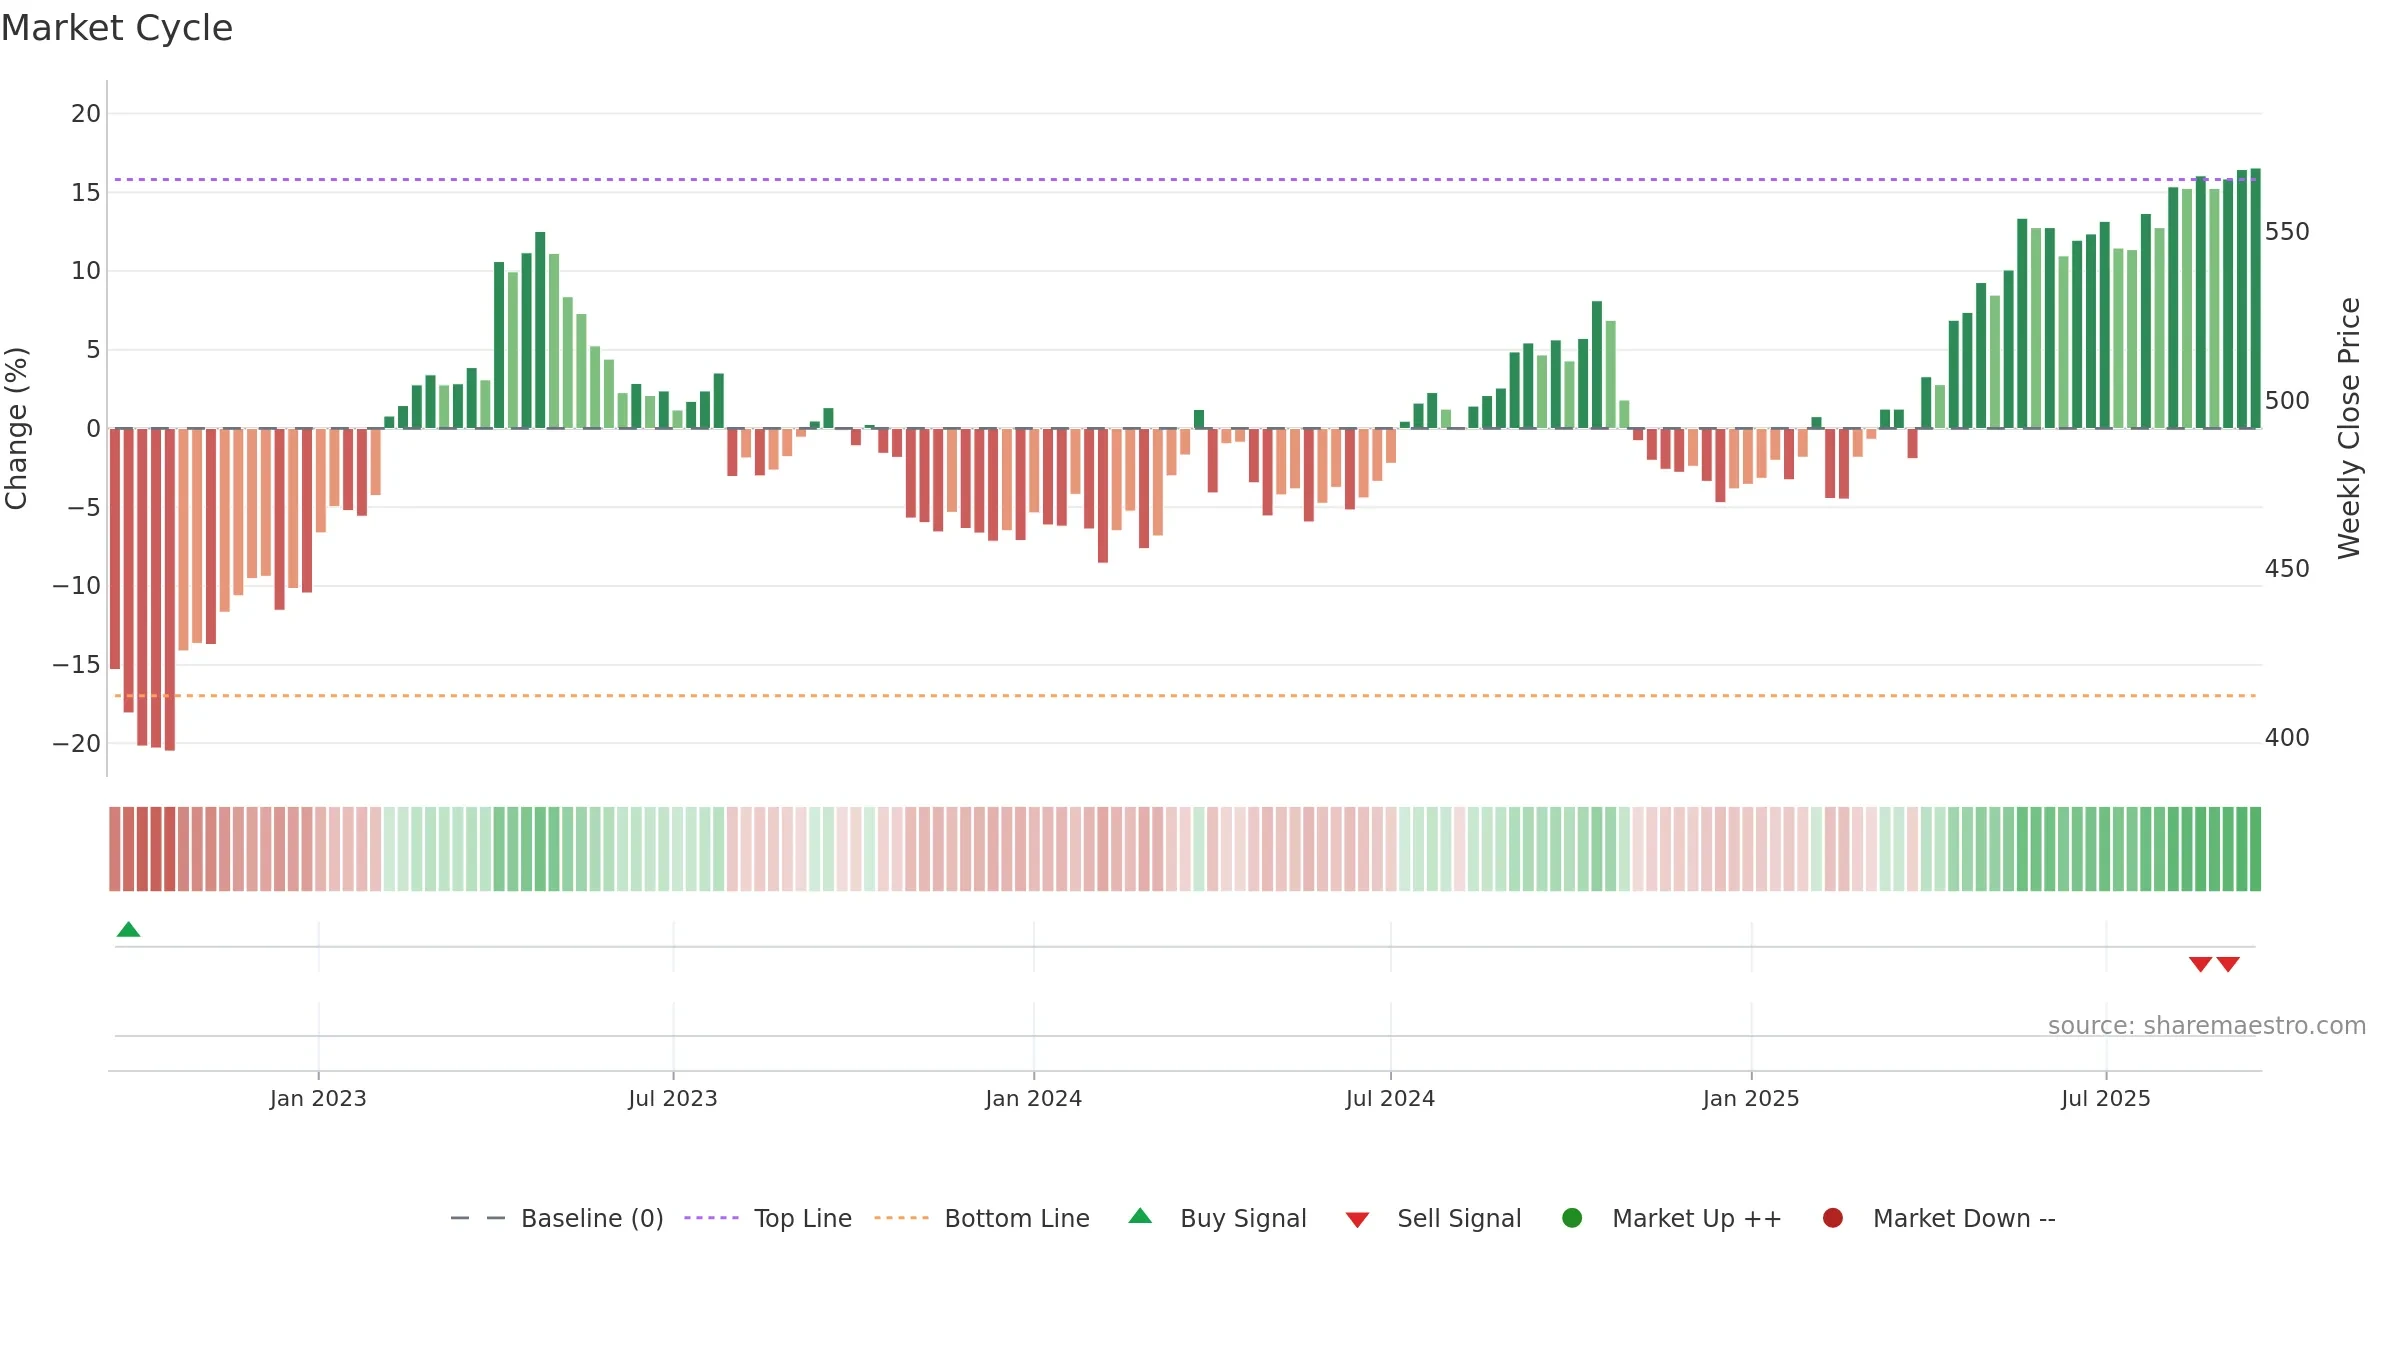The width and height of the screenshot is (2400, 1350).
Task: Click the Change (%) y-axis title
Action: click(16, 428)
